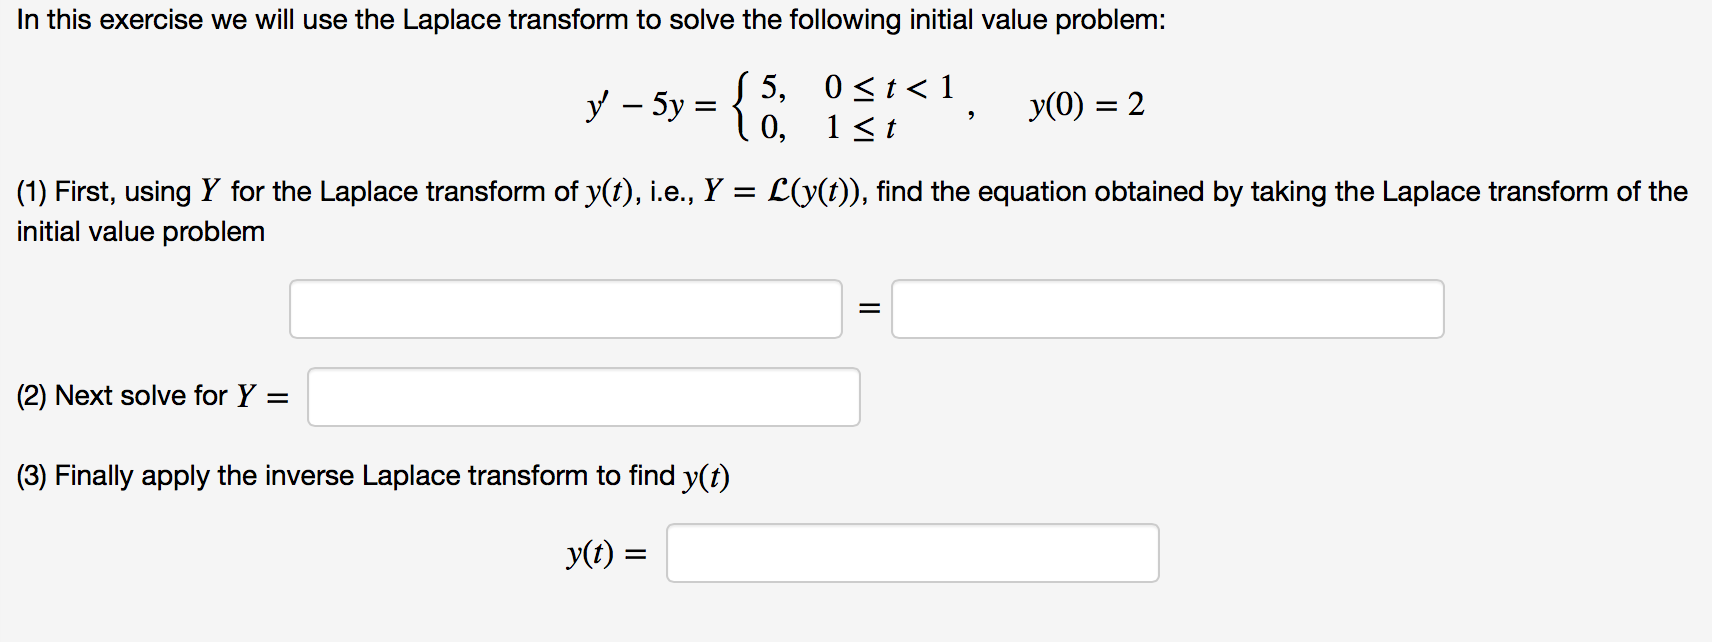Click the equals sign between the two part (1) boxes
Screen dimensions: 1712x642
click(868, 309)
